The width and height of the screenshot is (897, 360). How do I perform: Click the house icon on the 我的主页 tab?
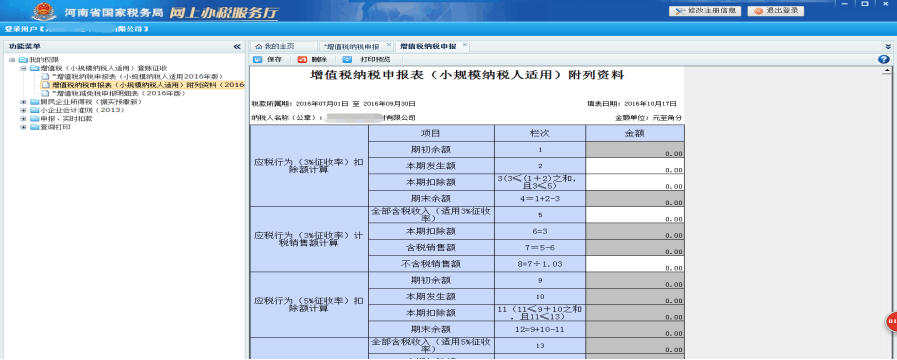(x=259, y=46)
